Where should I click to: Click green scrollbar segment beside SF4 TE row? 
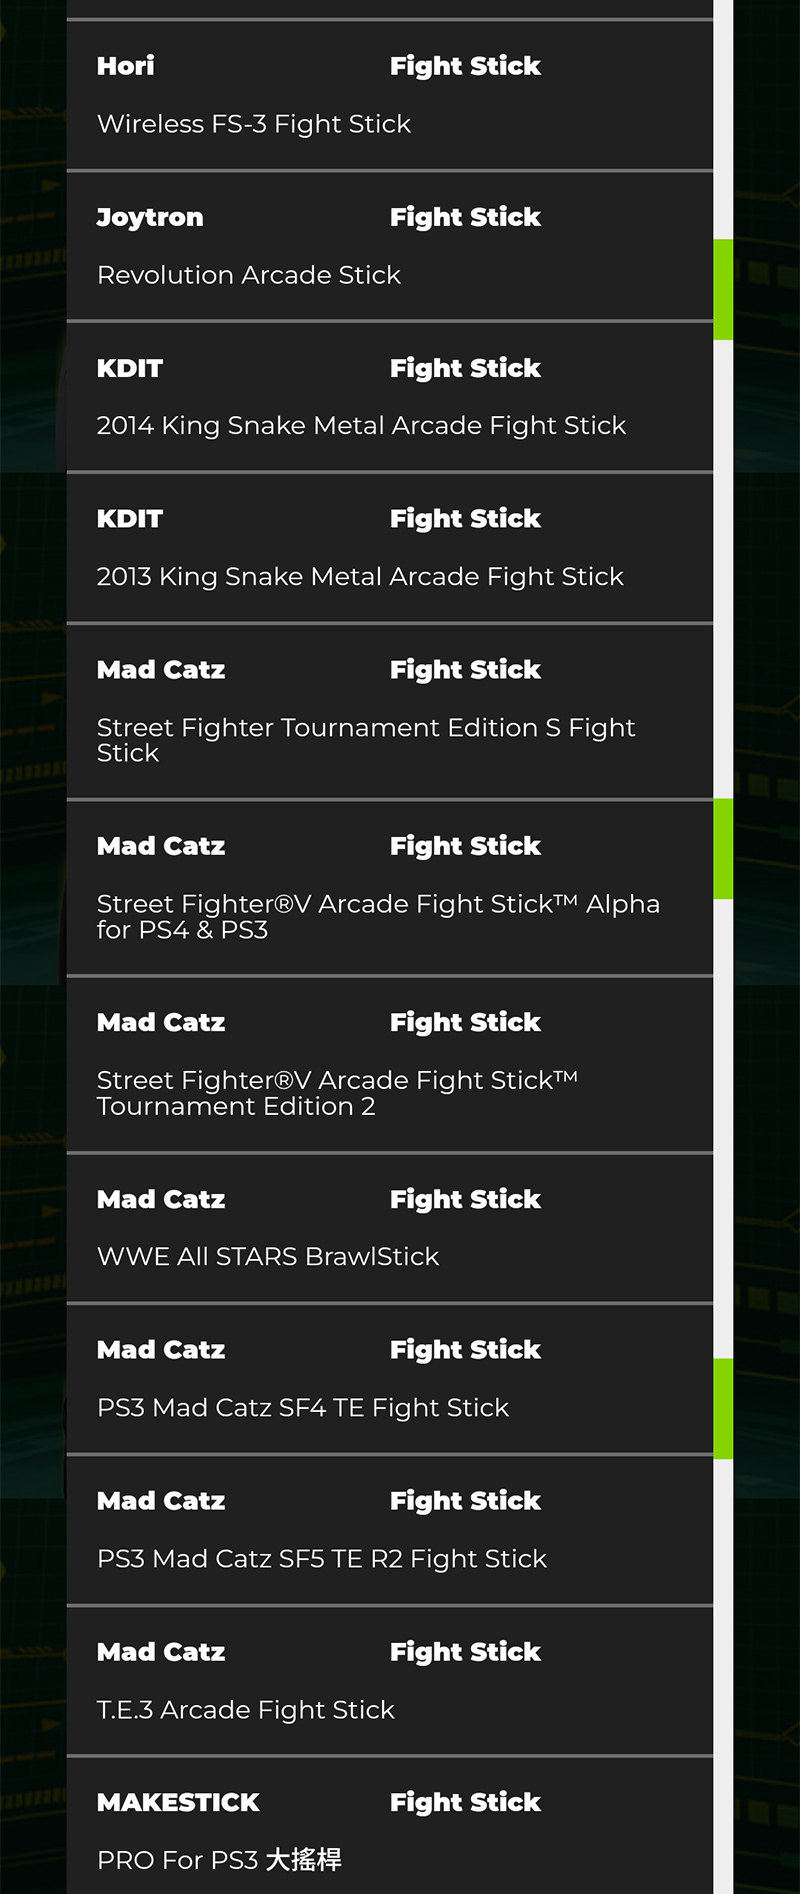point(723,1408)
